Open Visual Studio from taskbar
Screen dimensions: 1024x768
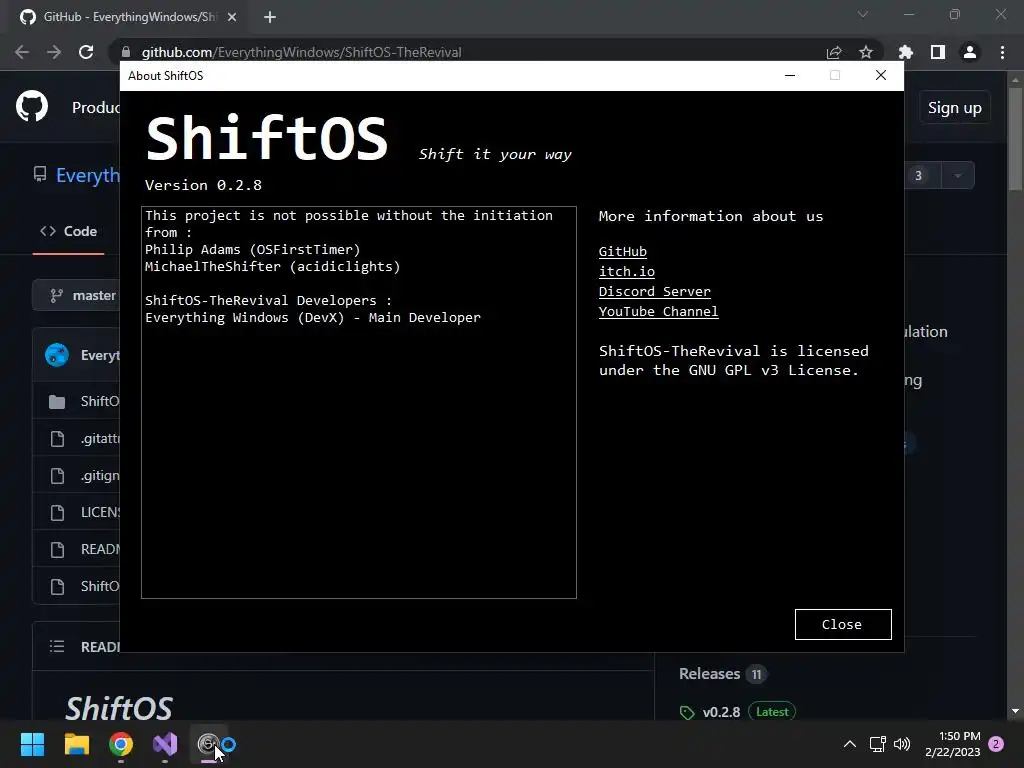165,744
